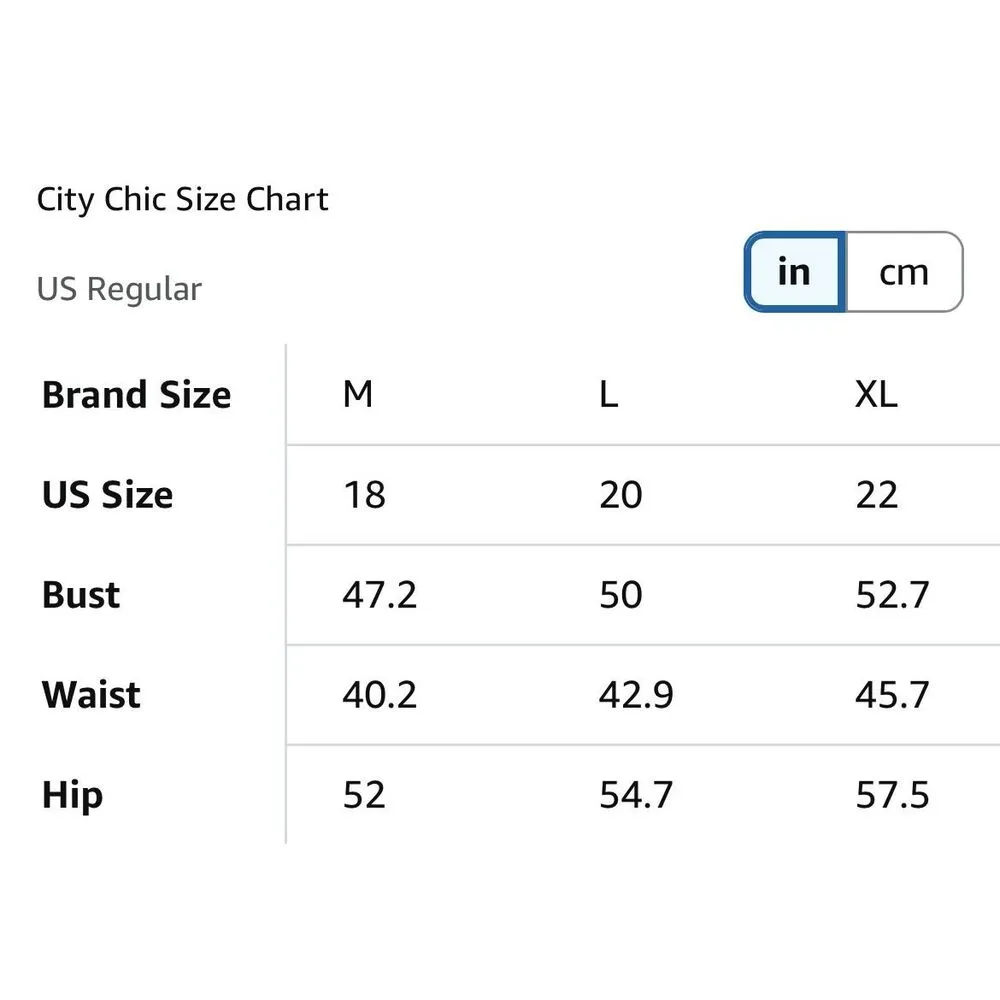
Task: Click the 42.9 waist measurement
Action: click(636, 695)
